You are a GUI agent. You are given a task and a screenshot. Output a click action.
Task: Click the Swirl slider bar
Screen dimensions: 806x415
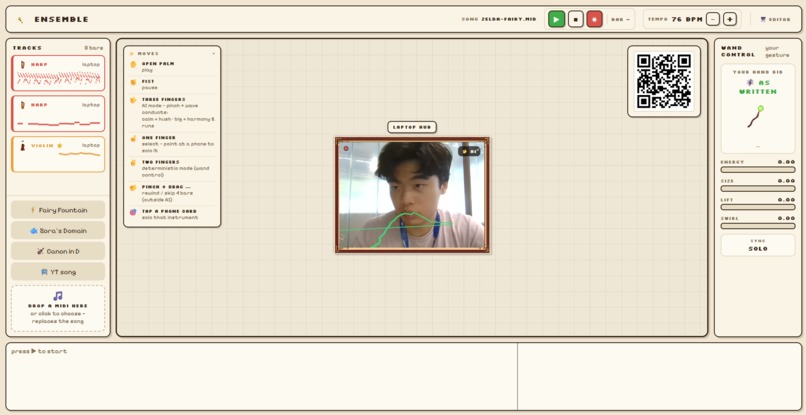point(758,226)
